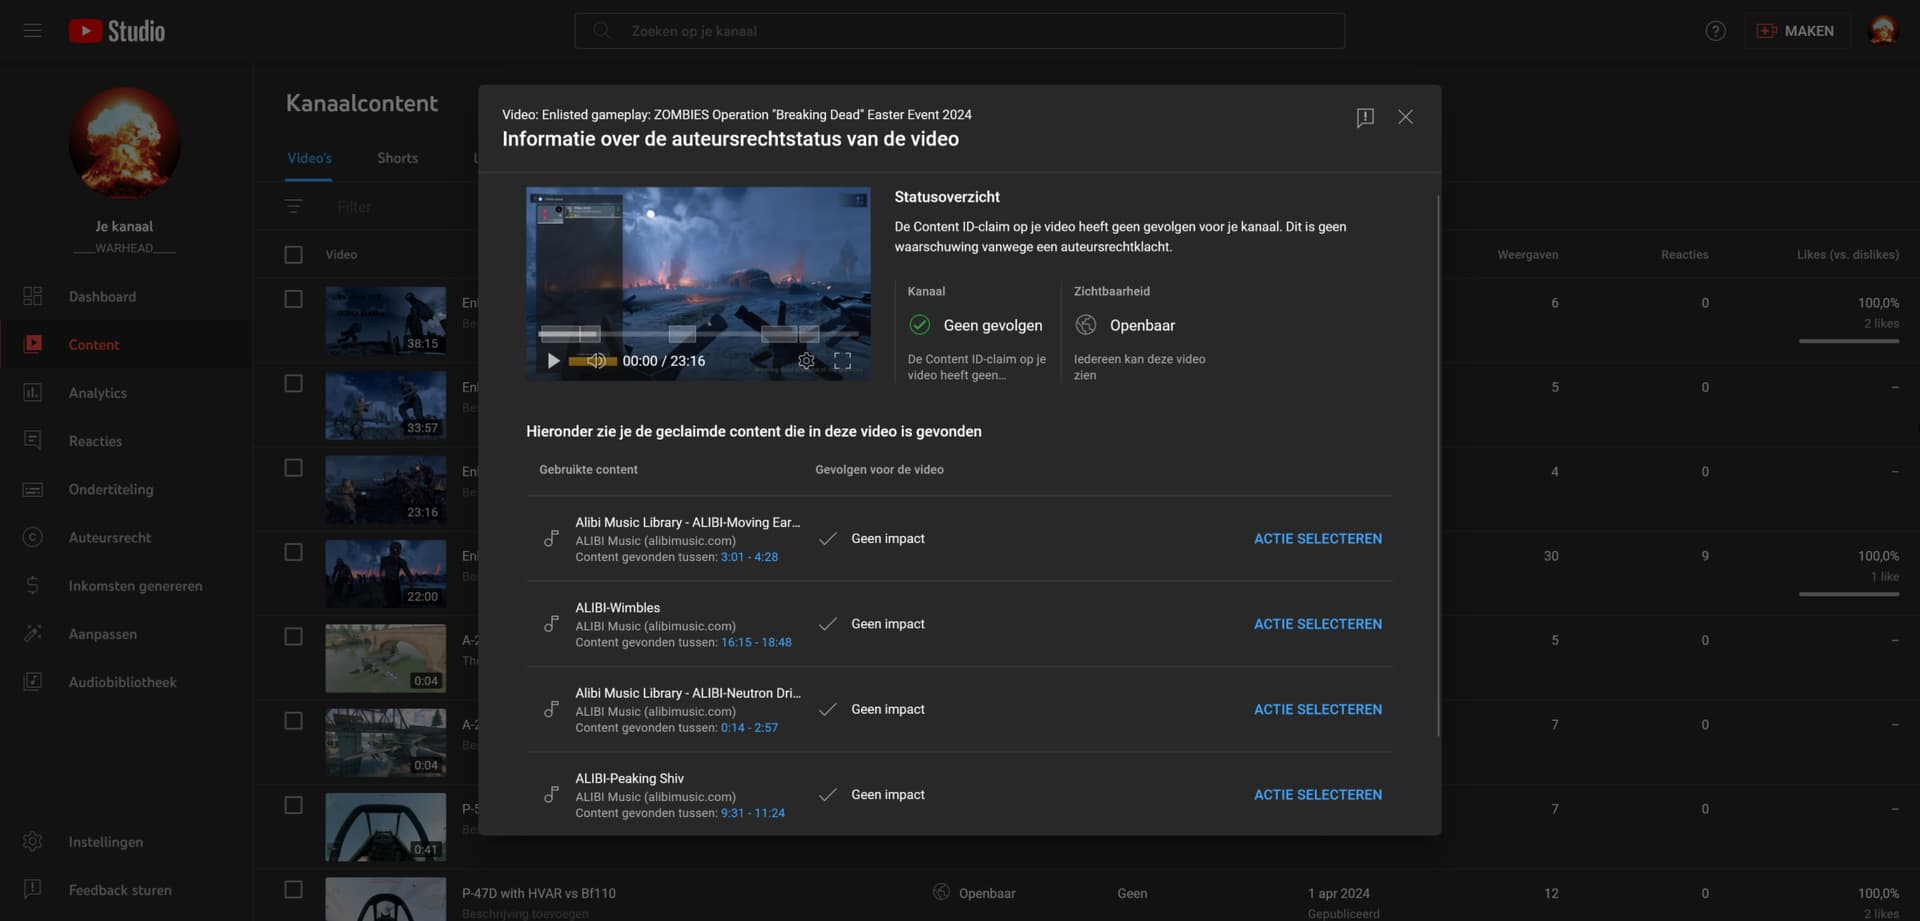Viewport: 1920px width, 921px height.
Task: Open the help question mark icon
Action: click(1715, 31)
